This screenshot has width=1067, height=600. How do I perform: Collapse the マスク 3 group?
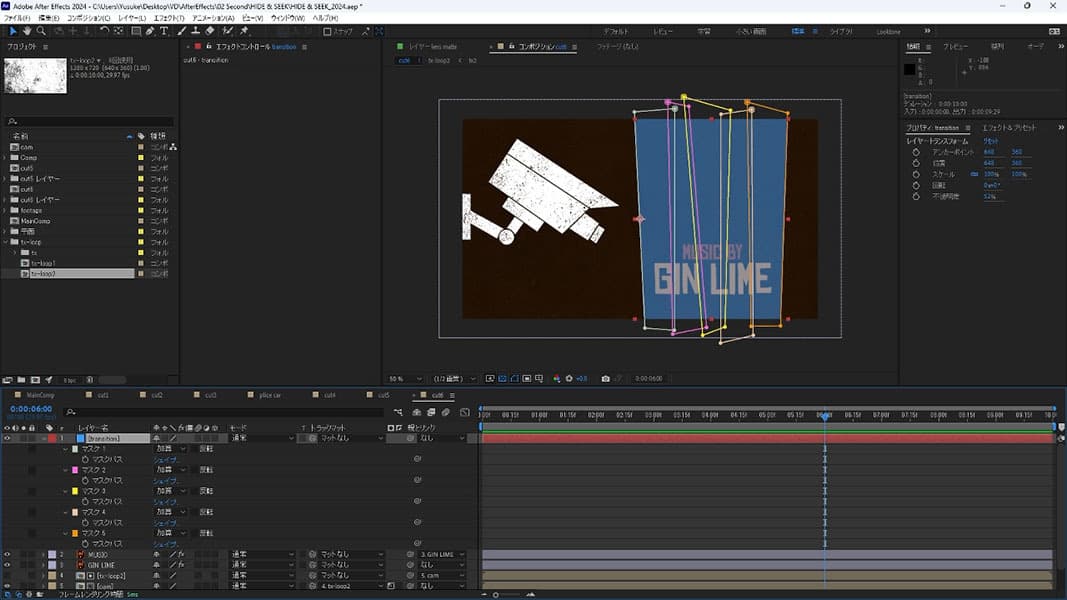(x=66, y=491)
